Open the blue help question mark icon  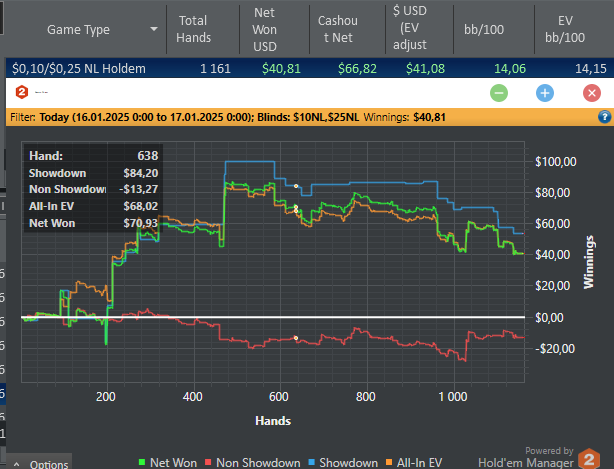604,117
